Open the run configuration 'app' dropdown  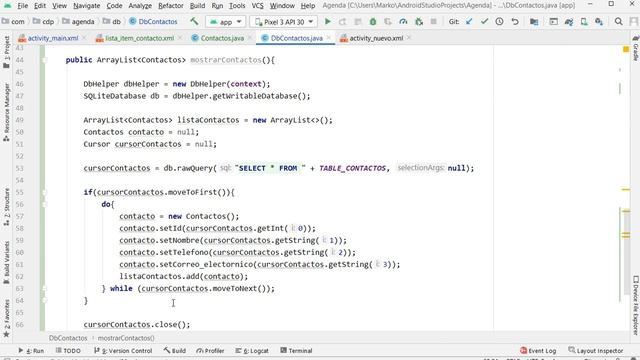pos(226,22)
